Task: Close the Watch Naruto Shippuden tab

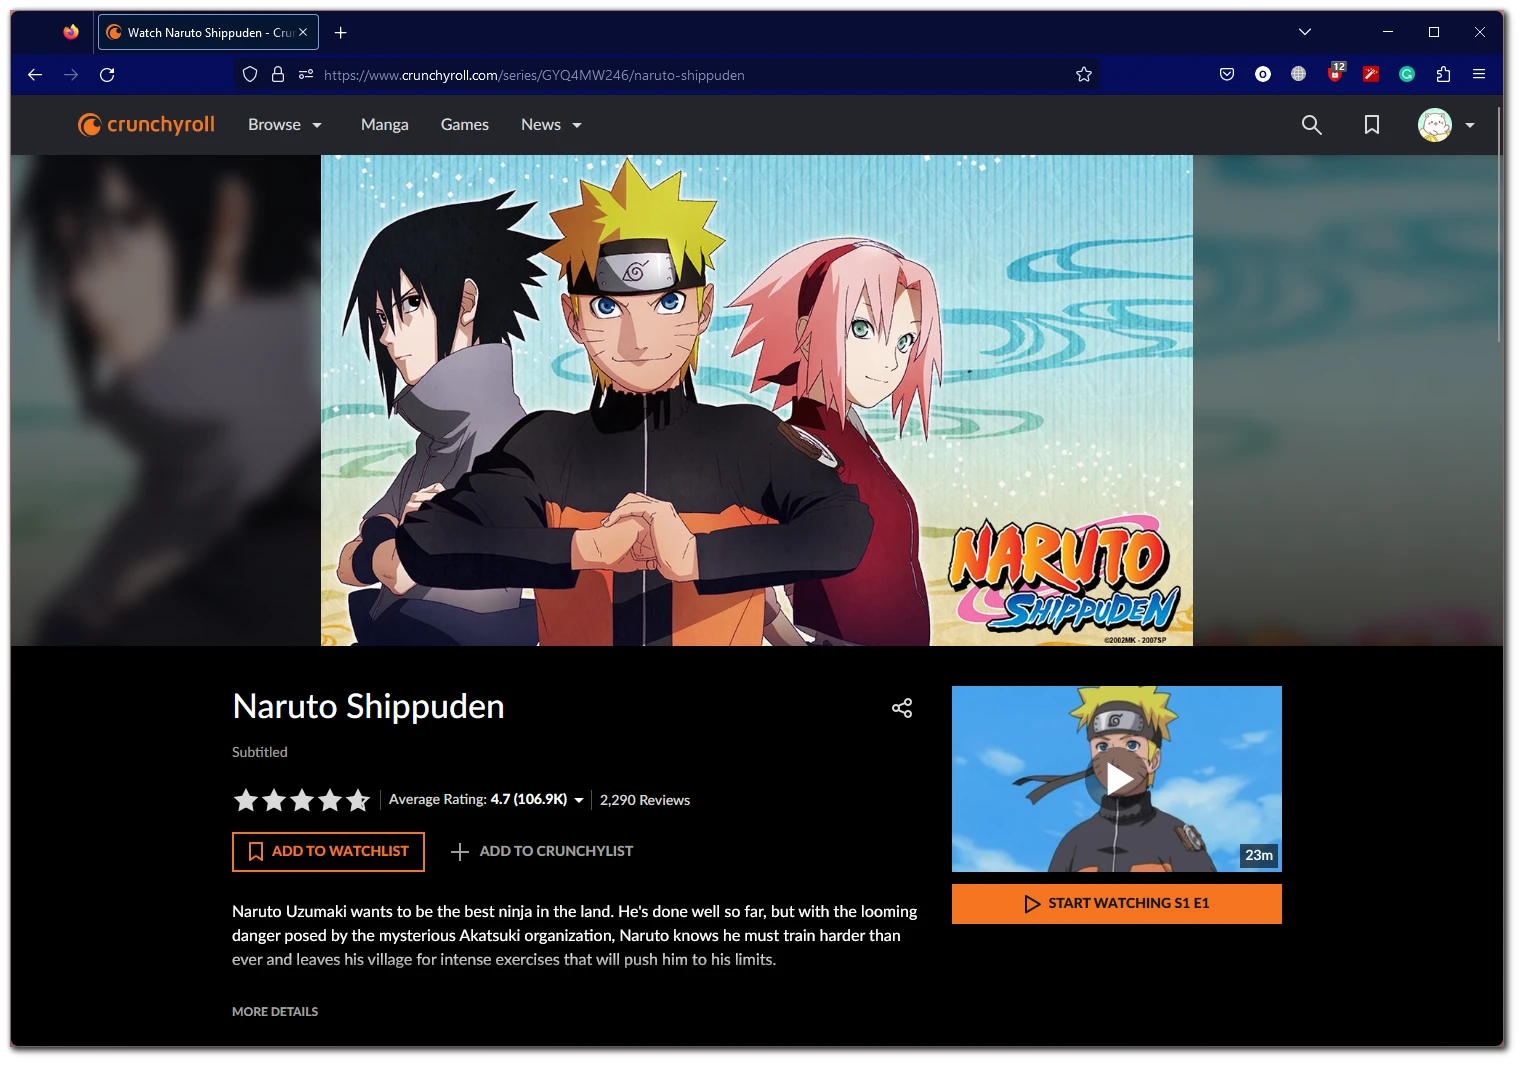Action: click(303, 32)
